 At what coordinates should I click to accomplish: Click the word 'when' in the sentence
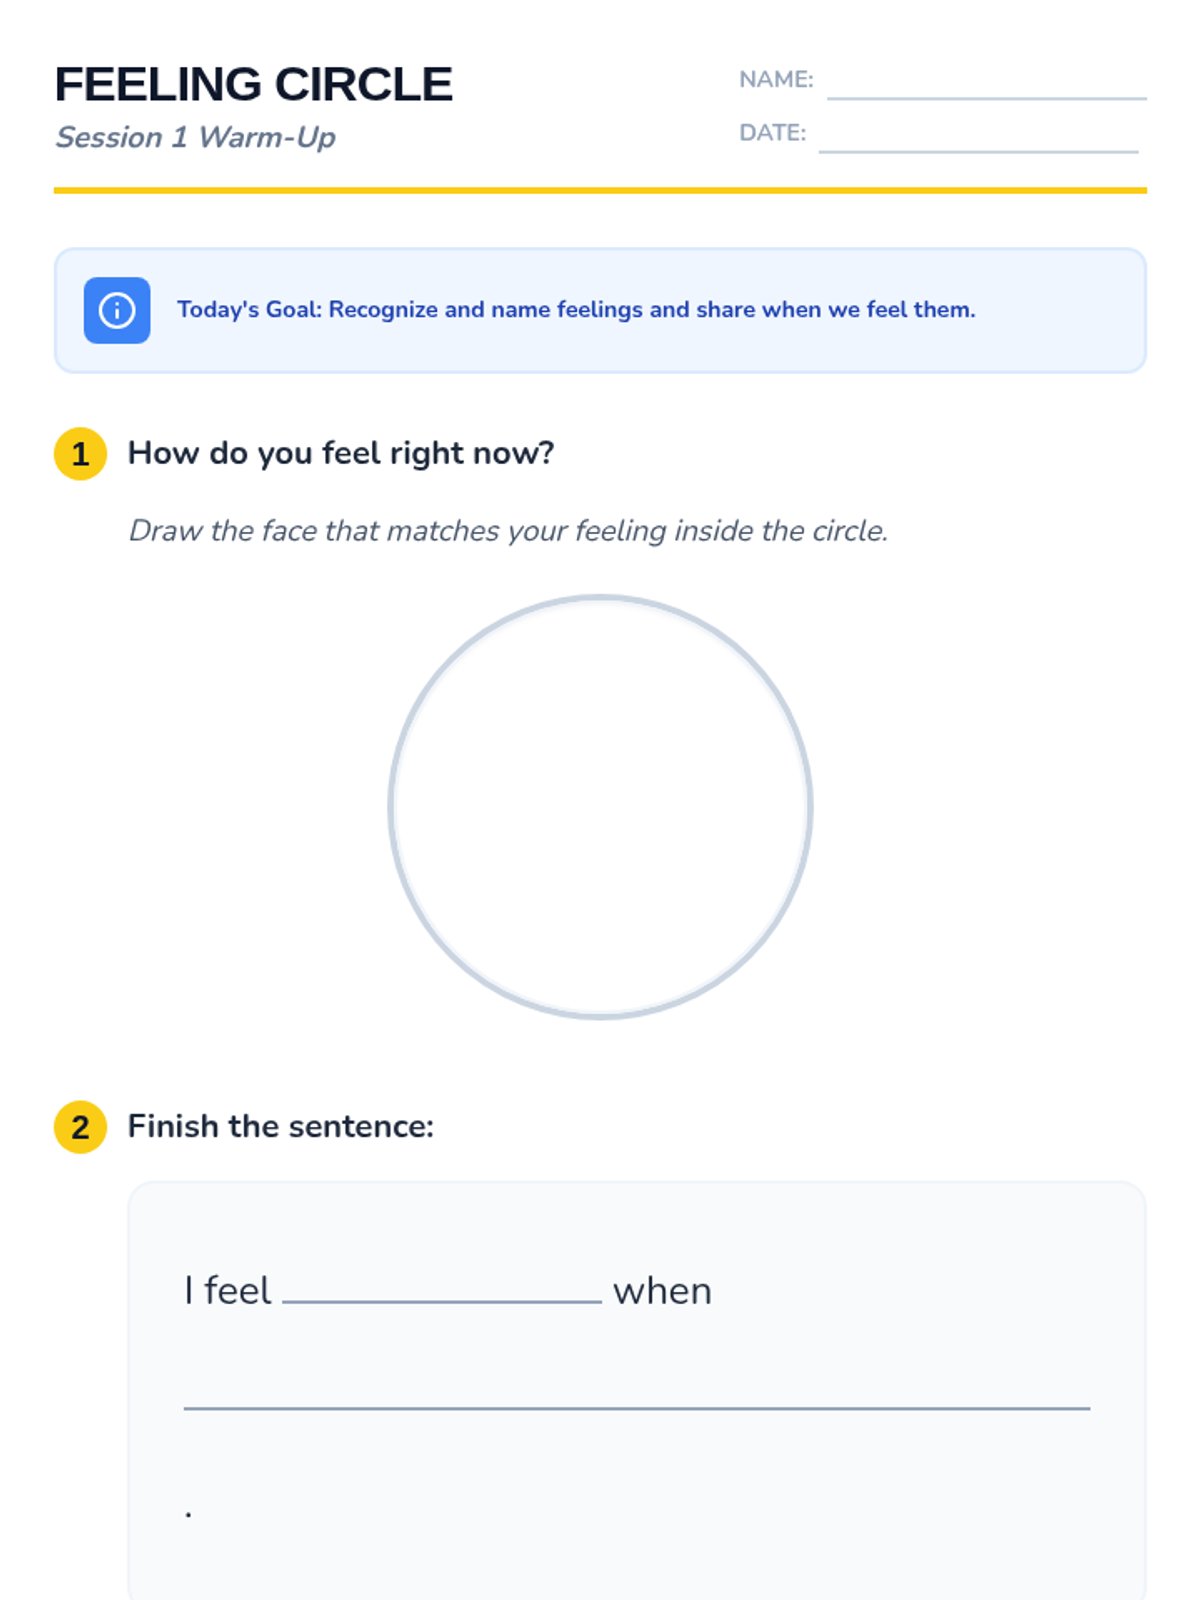pos(662,1291)
